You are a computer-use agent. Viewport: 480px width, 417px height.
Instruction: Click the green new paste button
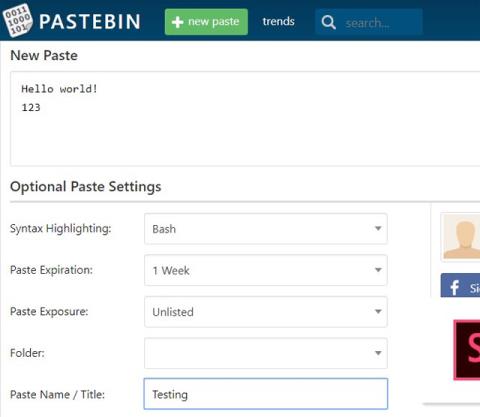[x=206, y=22]
